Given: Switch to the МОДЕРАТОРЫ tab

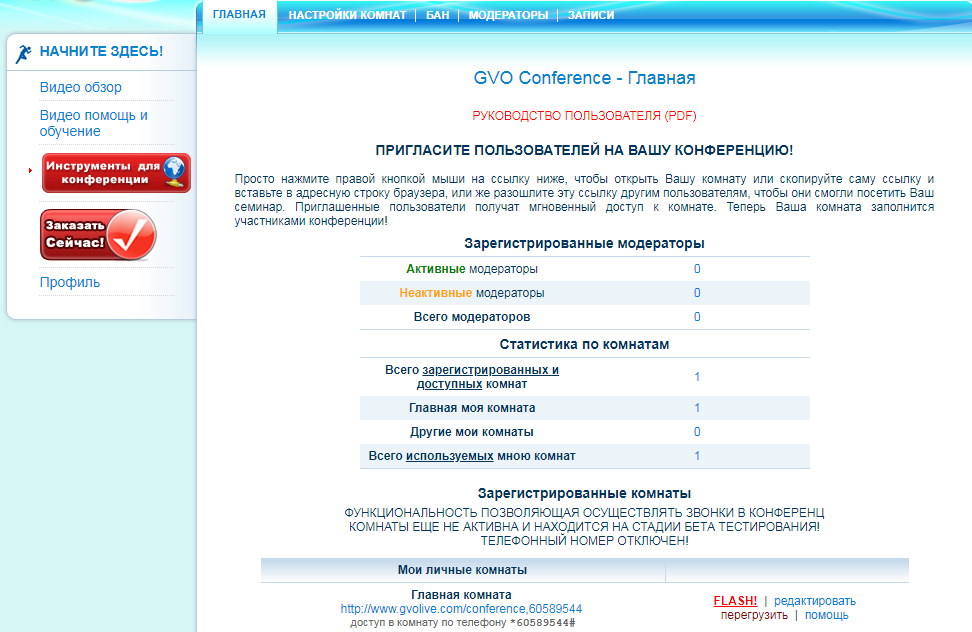Looking at the screenshot, I should 508,15.
